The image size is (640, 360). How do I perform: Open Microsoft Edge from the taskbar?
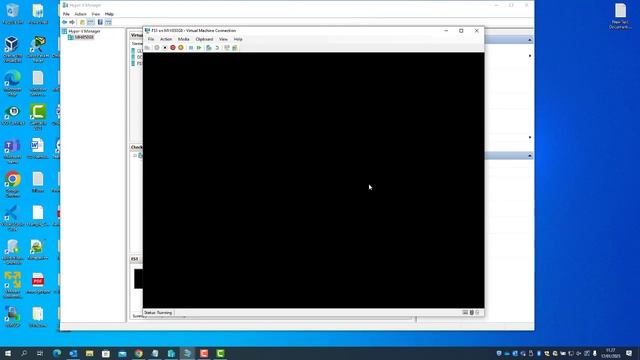[x=57, y=353]
